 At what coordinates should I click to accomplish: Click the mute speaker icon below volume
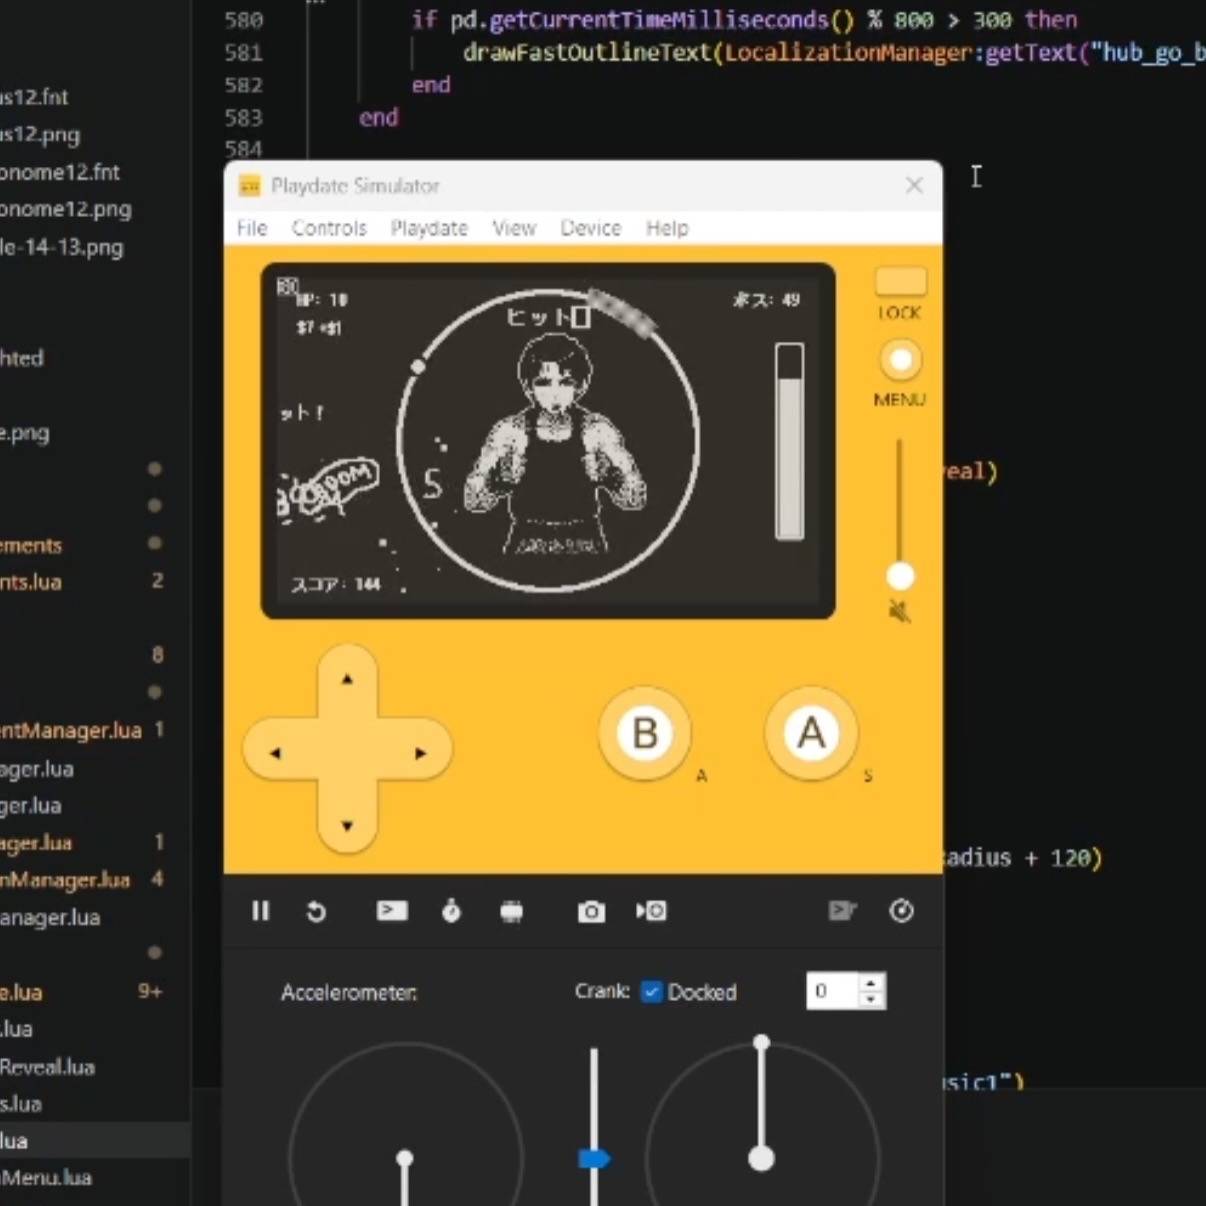[900, 611]
